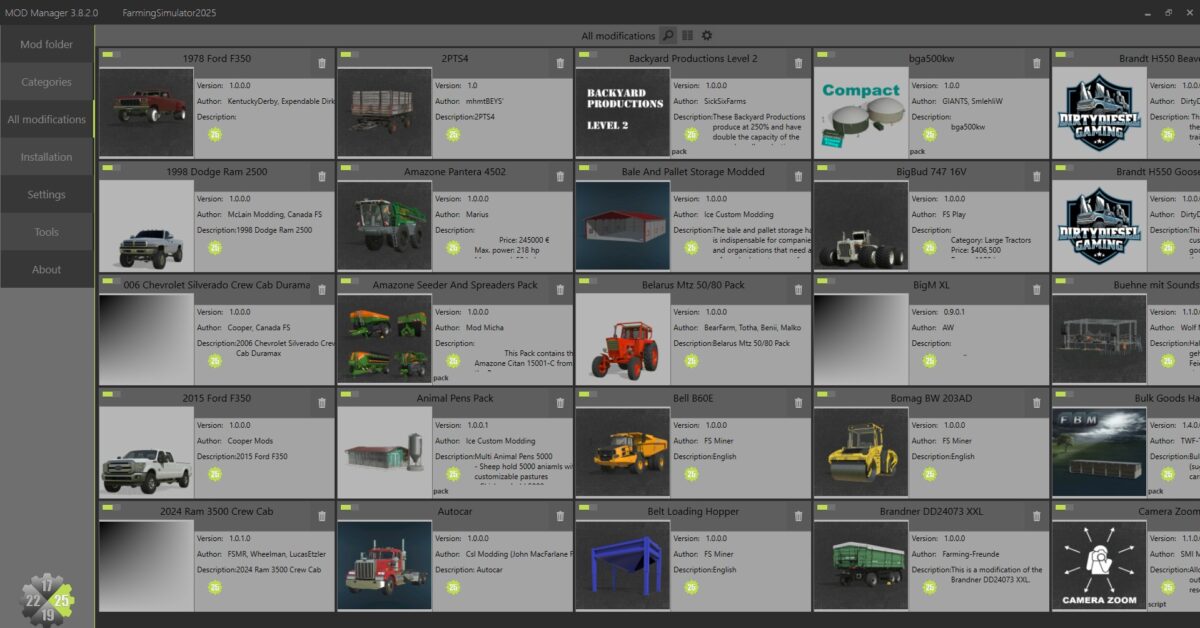This screenshot has height=628, width=1200.
Task: Open the gear settings icon in the top toolbar
Action: point(707,35)
